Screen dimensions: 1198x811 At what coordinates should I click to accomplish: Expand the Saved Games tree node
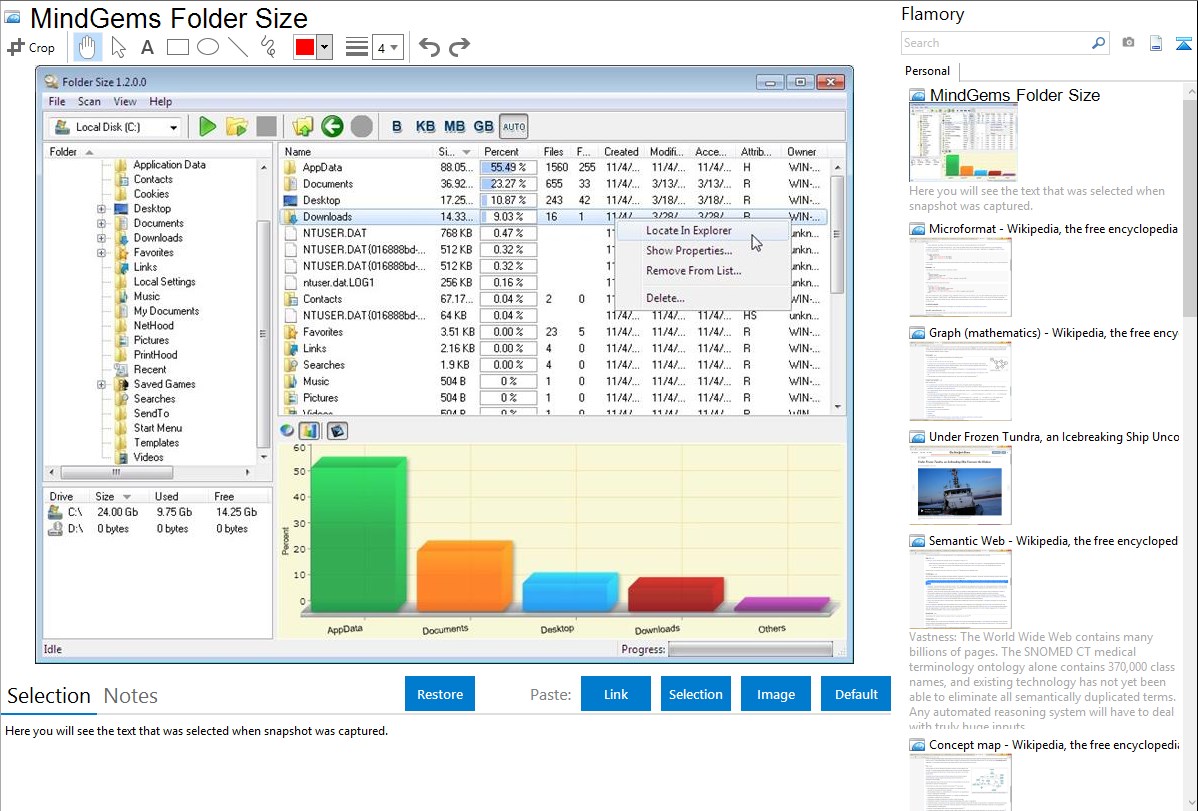click(x=101, y=384)
